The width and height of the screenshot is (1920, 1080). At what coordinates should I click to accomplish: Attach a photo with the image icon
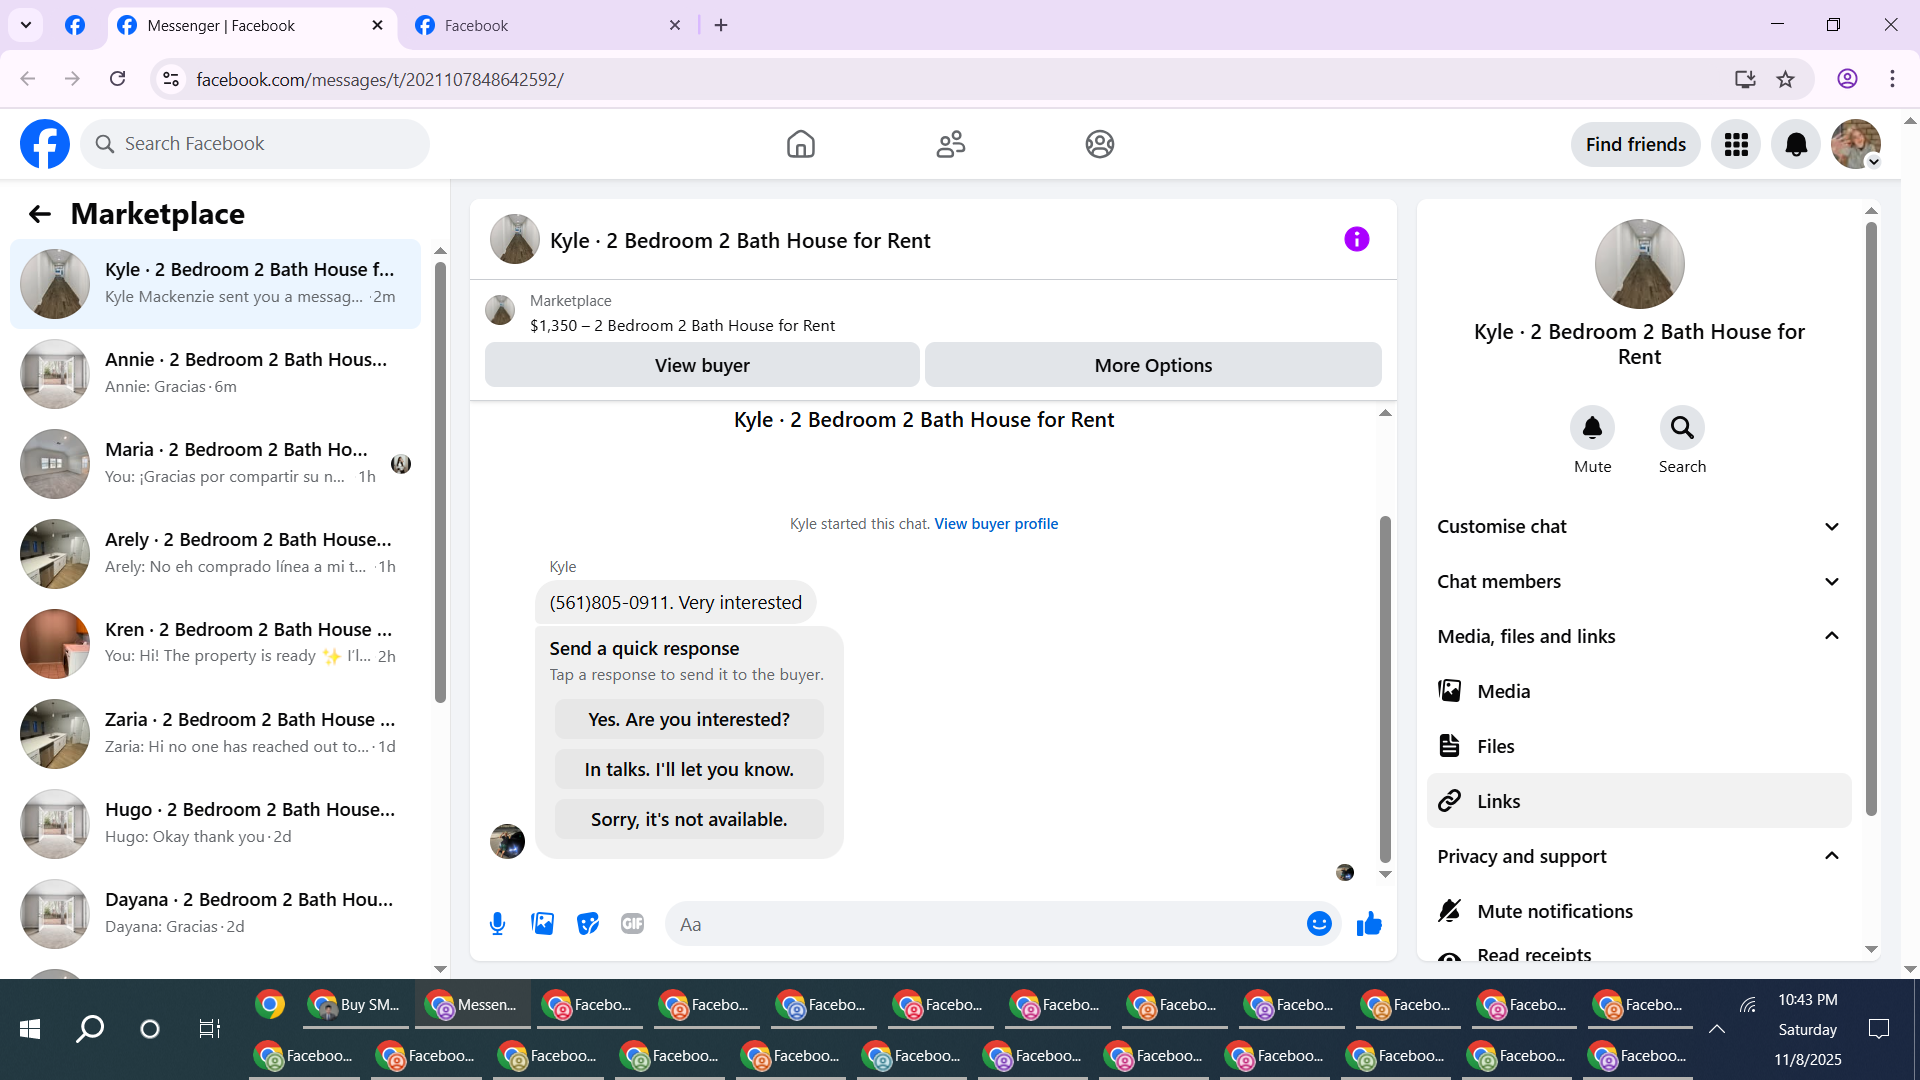542,924
